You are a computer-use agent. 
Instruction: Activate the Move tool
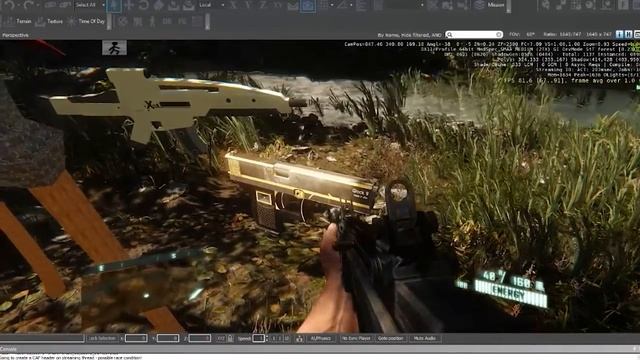coord(129,5)
